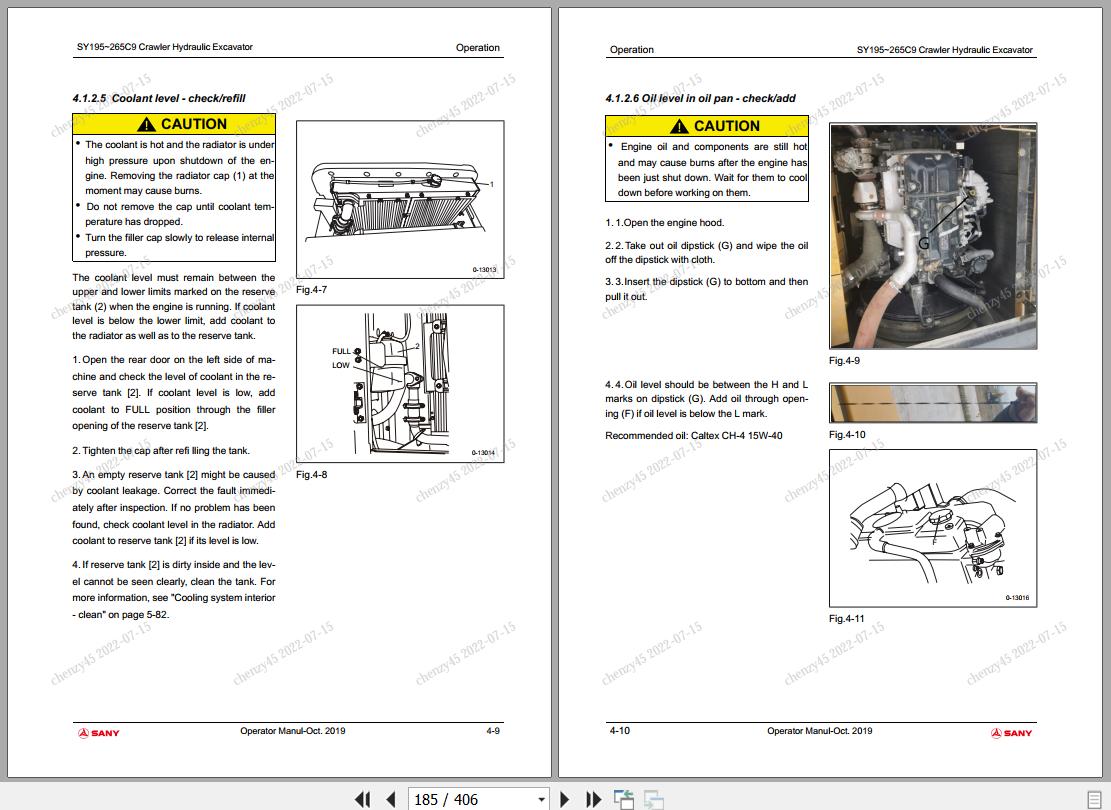The height and width of the screenshot is (810, 1111).
Task: Click the SANY logo on the left page footer
Action: point(99,733)
